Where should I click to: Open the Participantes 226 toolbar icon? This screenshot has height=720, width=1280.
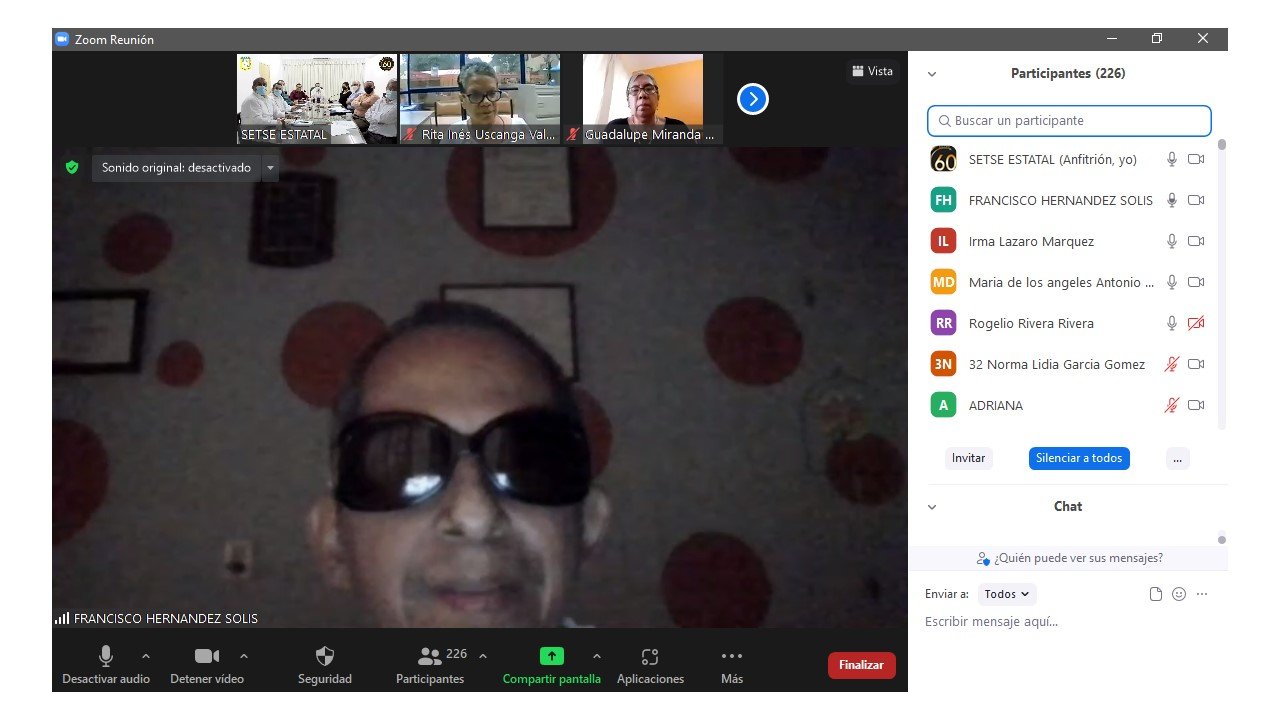tap(430, 656)
